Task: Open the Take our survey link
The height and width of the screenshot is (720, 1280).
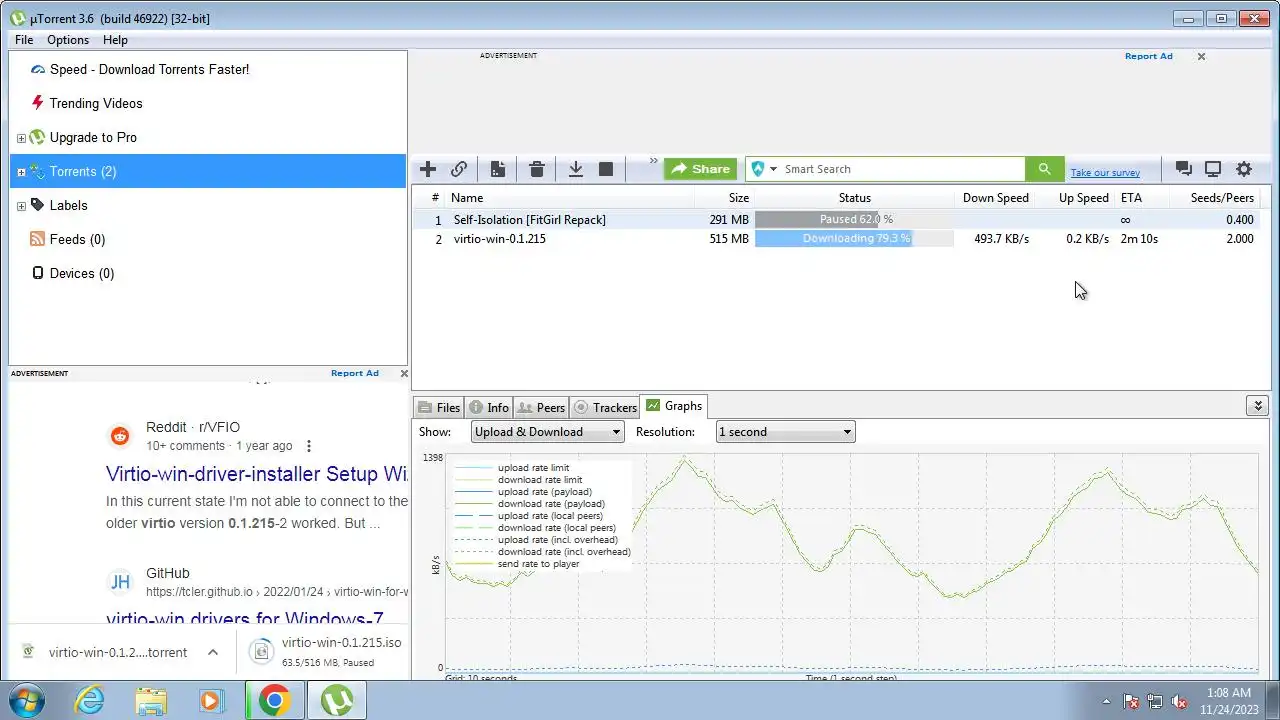Action: (x=1105, y=173)
